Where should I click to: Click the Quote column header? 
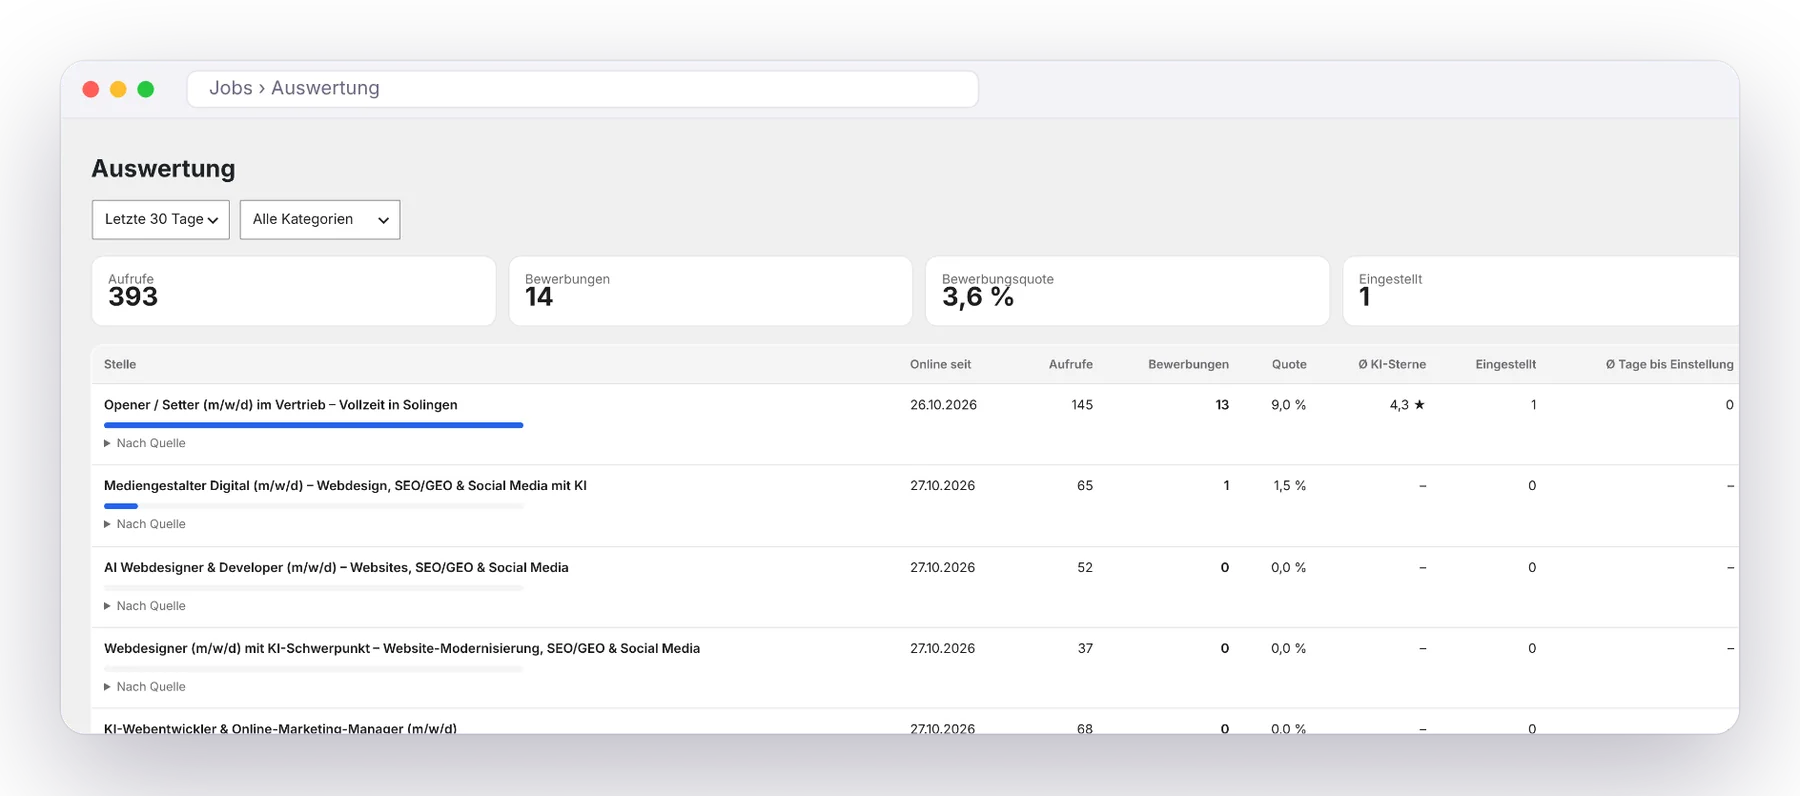[x=1289, y=365]
